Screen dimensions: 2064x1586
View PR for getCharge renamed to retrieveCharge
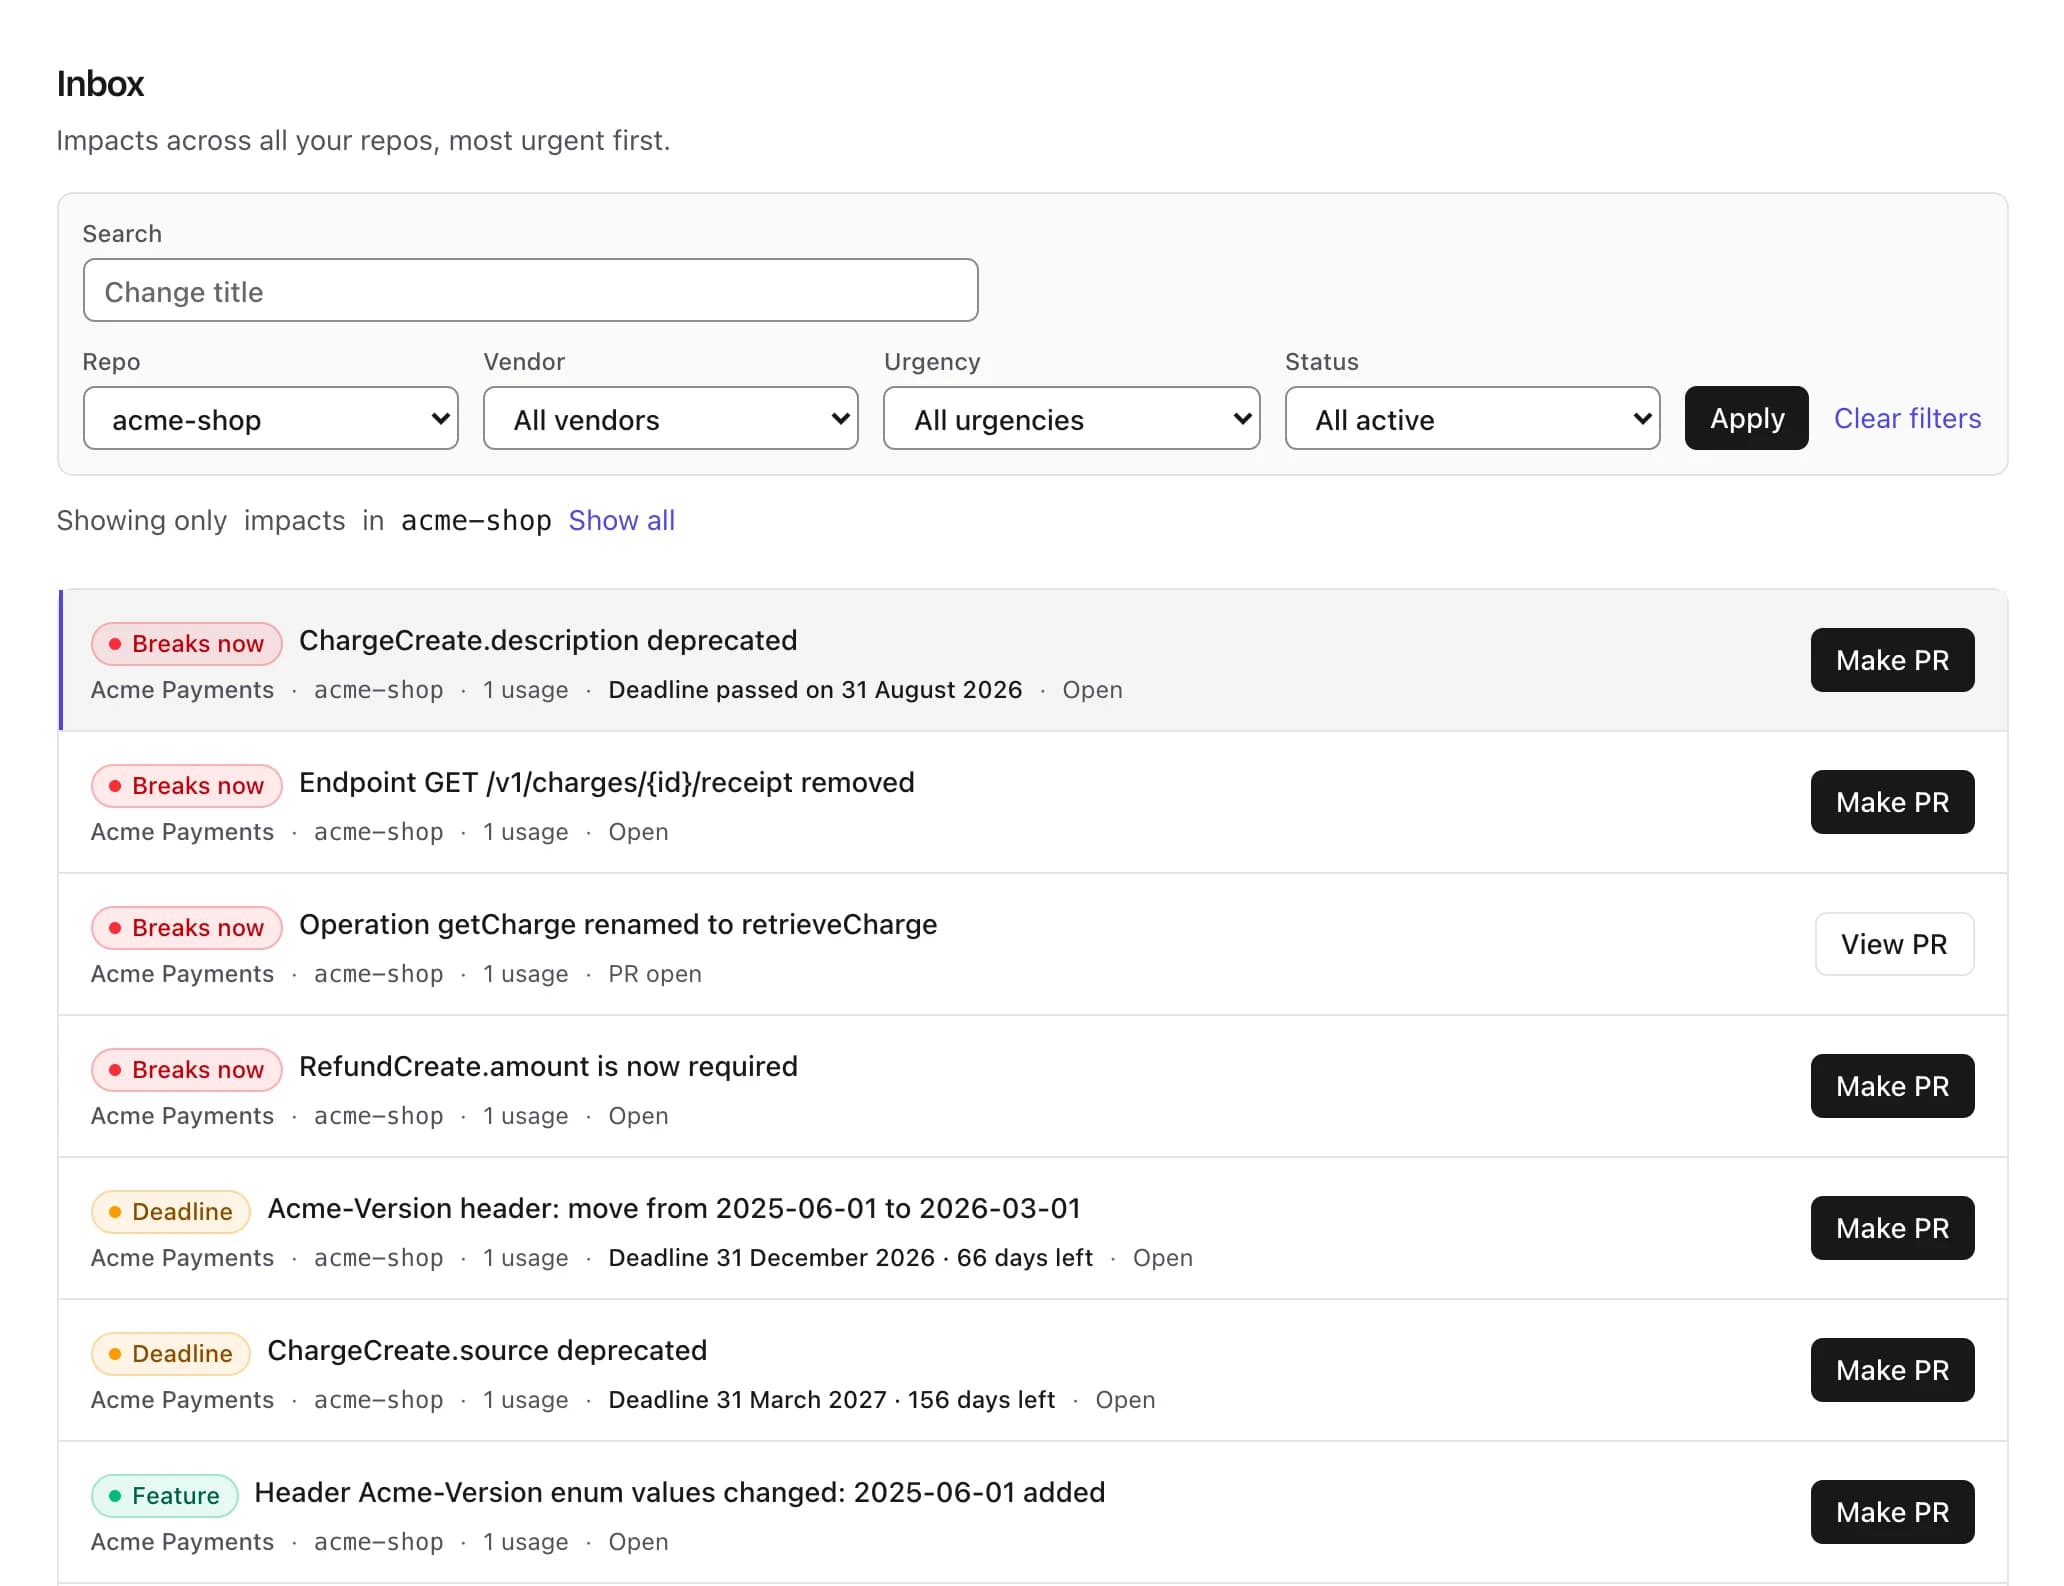1894,944
